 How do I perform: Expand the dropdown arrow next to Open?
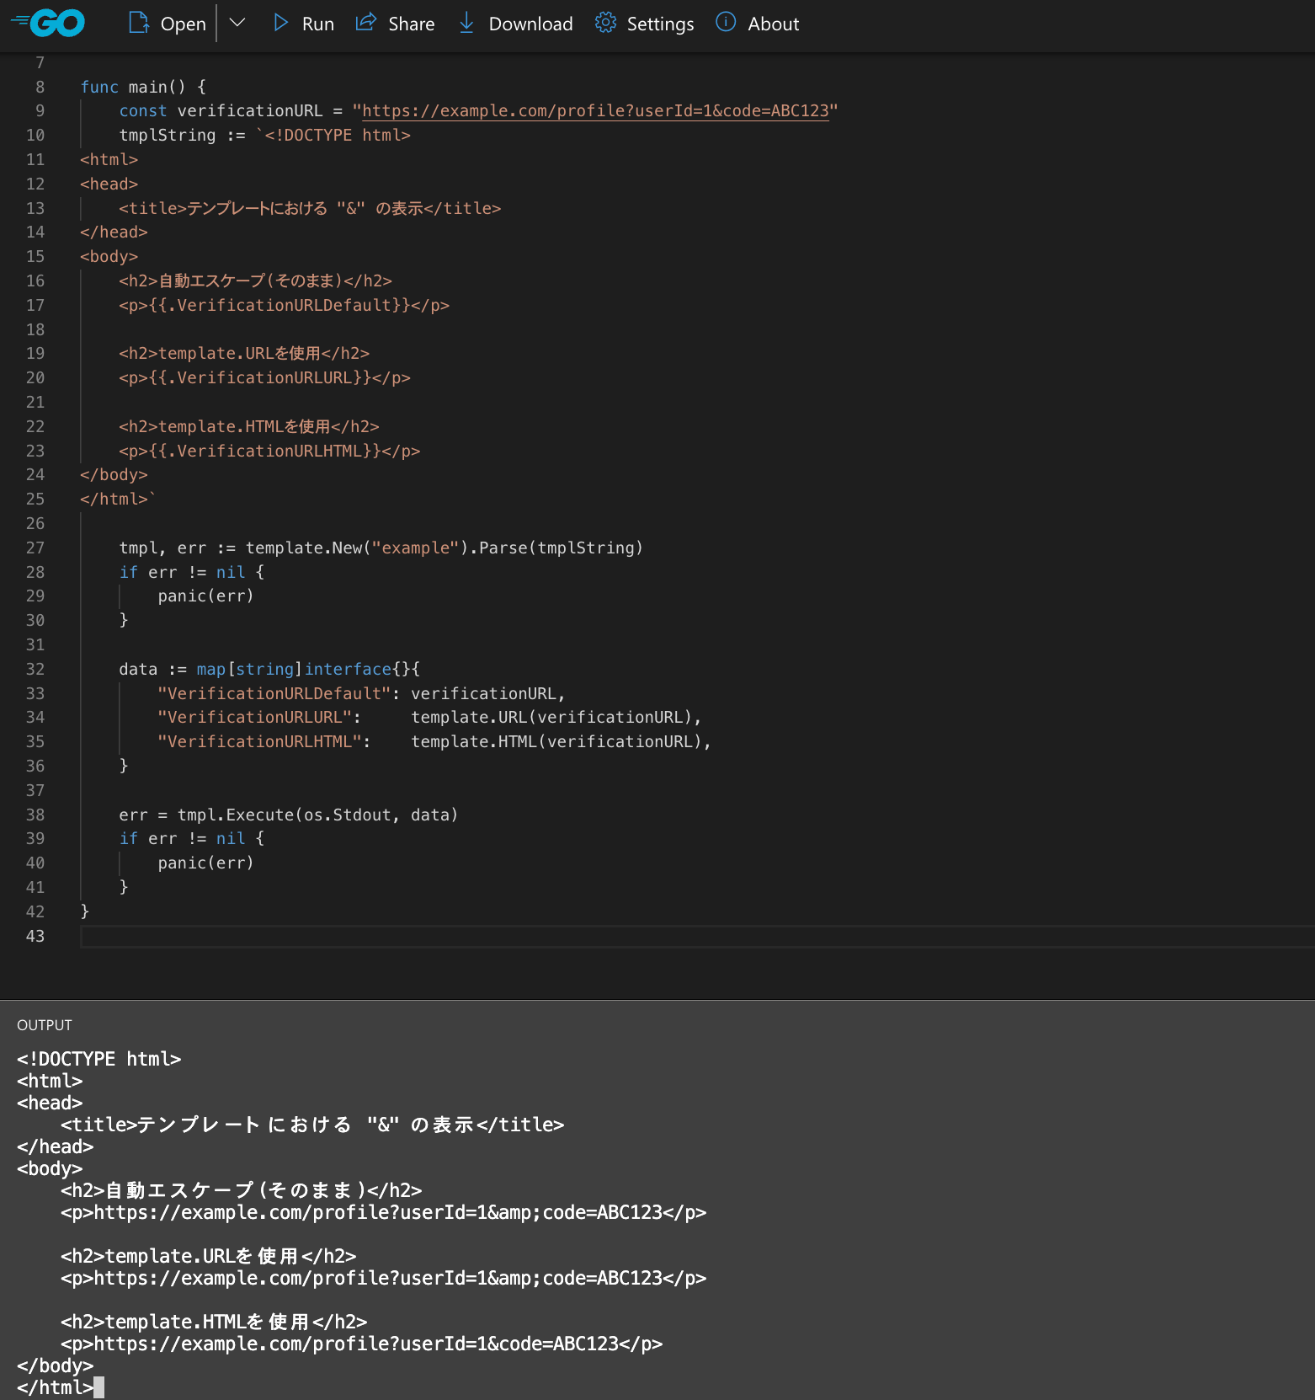point(237,23)
